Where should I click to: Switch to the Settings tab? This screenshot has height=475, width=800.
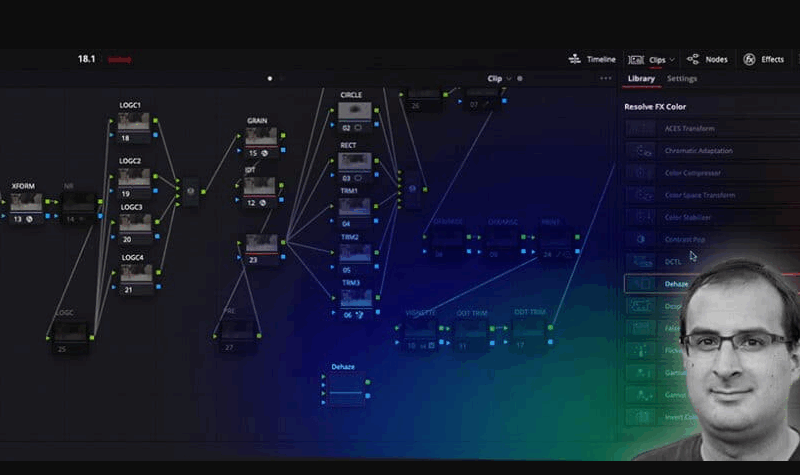click(682, 79)
